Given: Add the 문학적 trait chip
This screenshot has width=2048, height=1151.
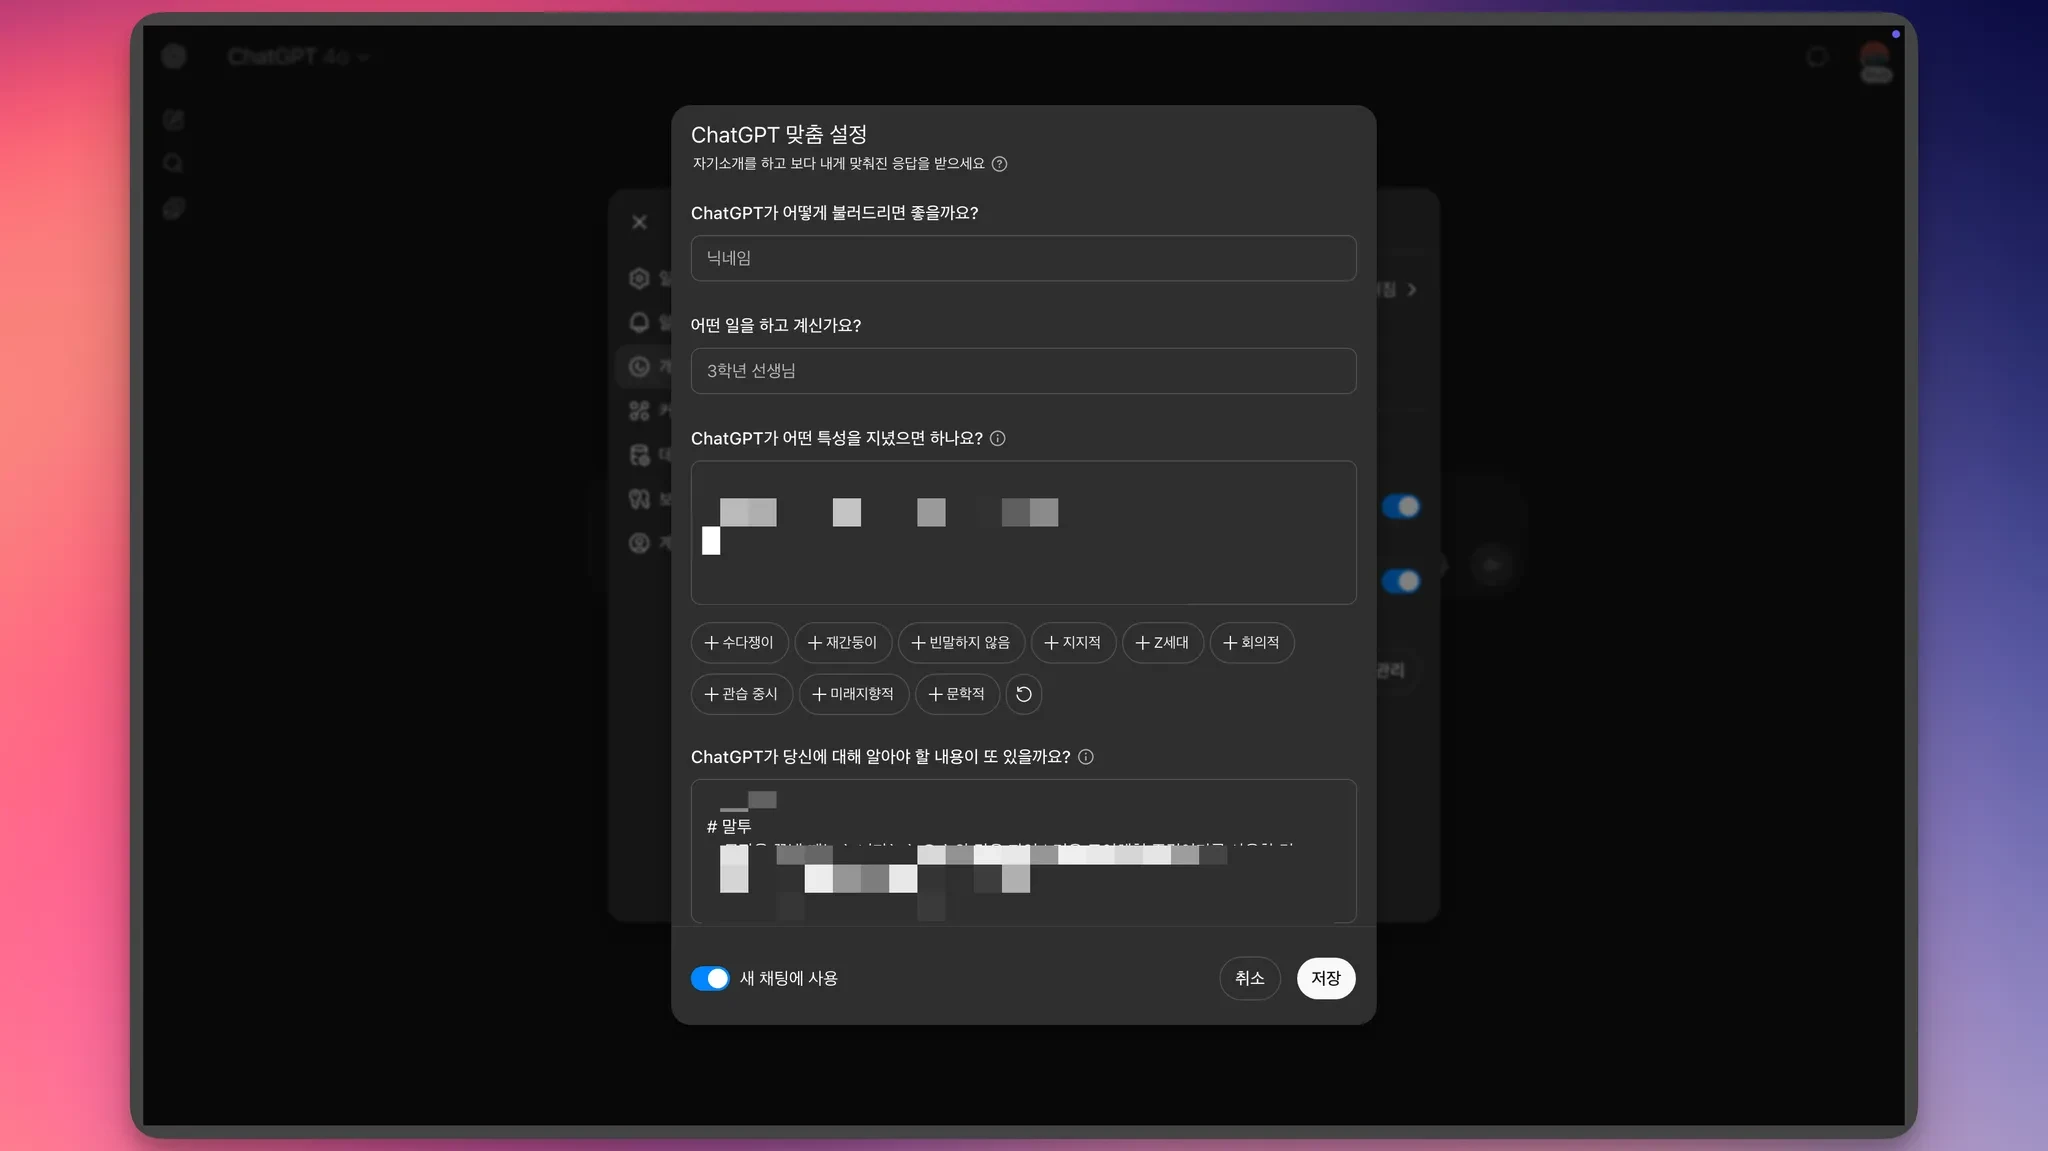Looking at the screenshot, I should [957, 694].
